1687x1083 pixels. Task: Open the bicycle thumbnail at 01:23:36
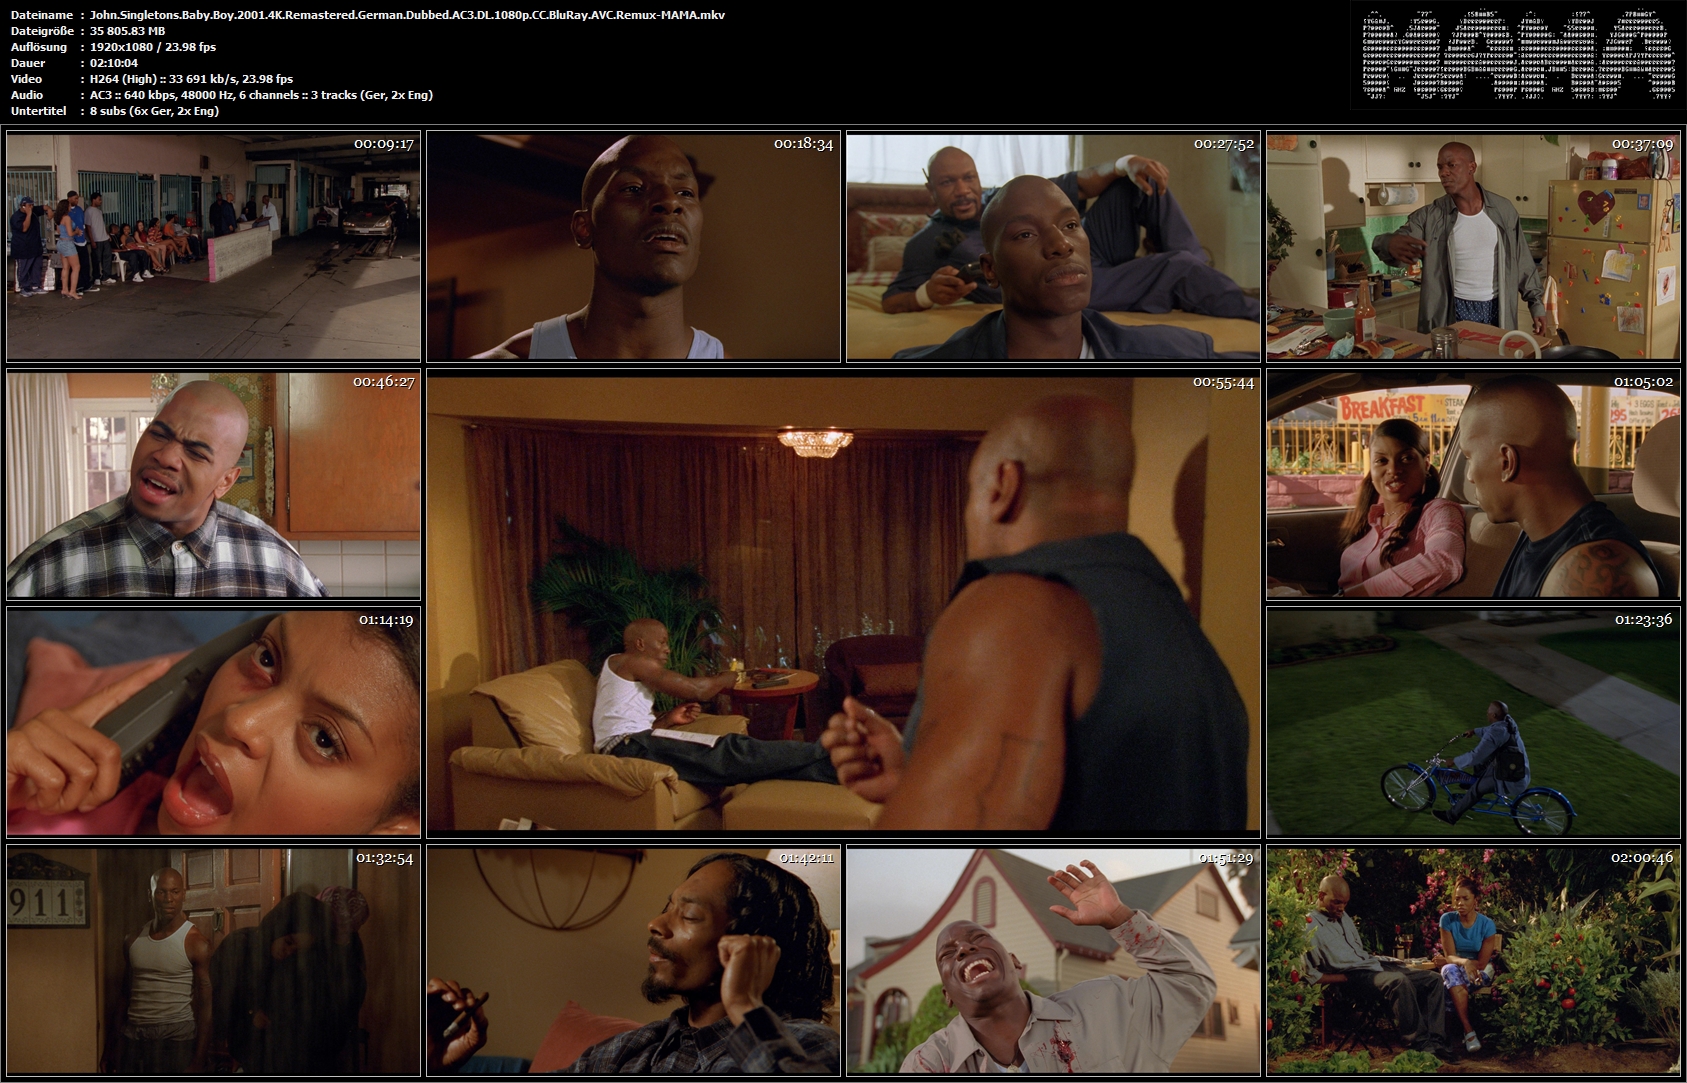(x=1473, y=723)
